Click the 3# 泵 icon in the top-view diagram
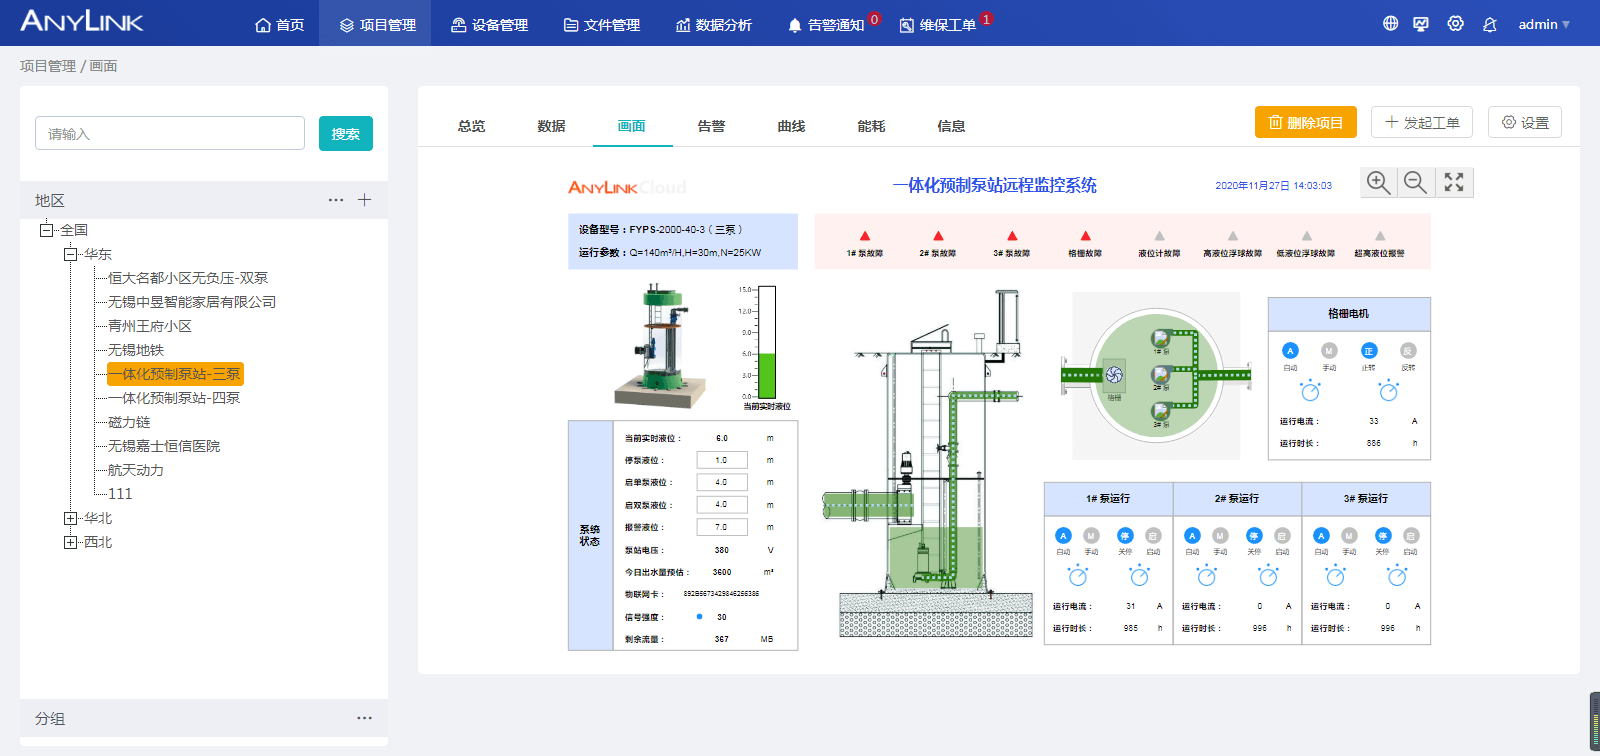The height and width of the screenshot is (756, 1600). [1160, 411]
